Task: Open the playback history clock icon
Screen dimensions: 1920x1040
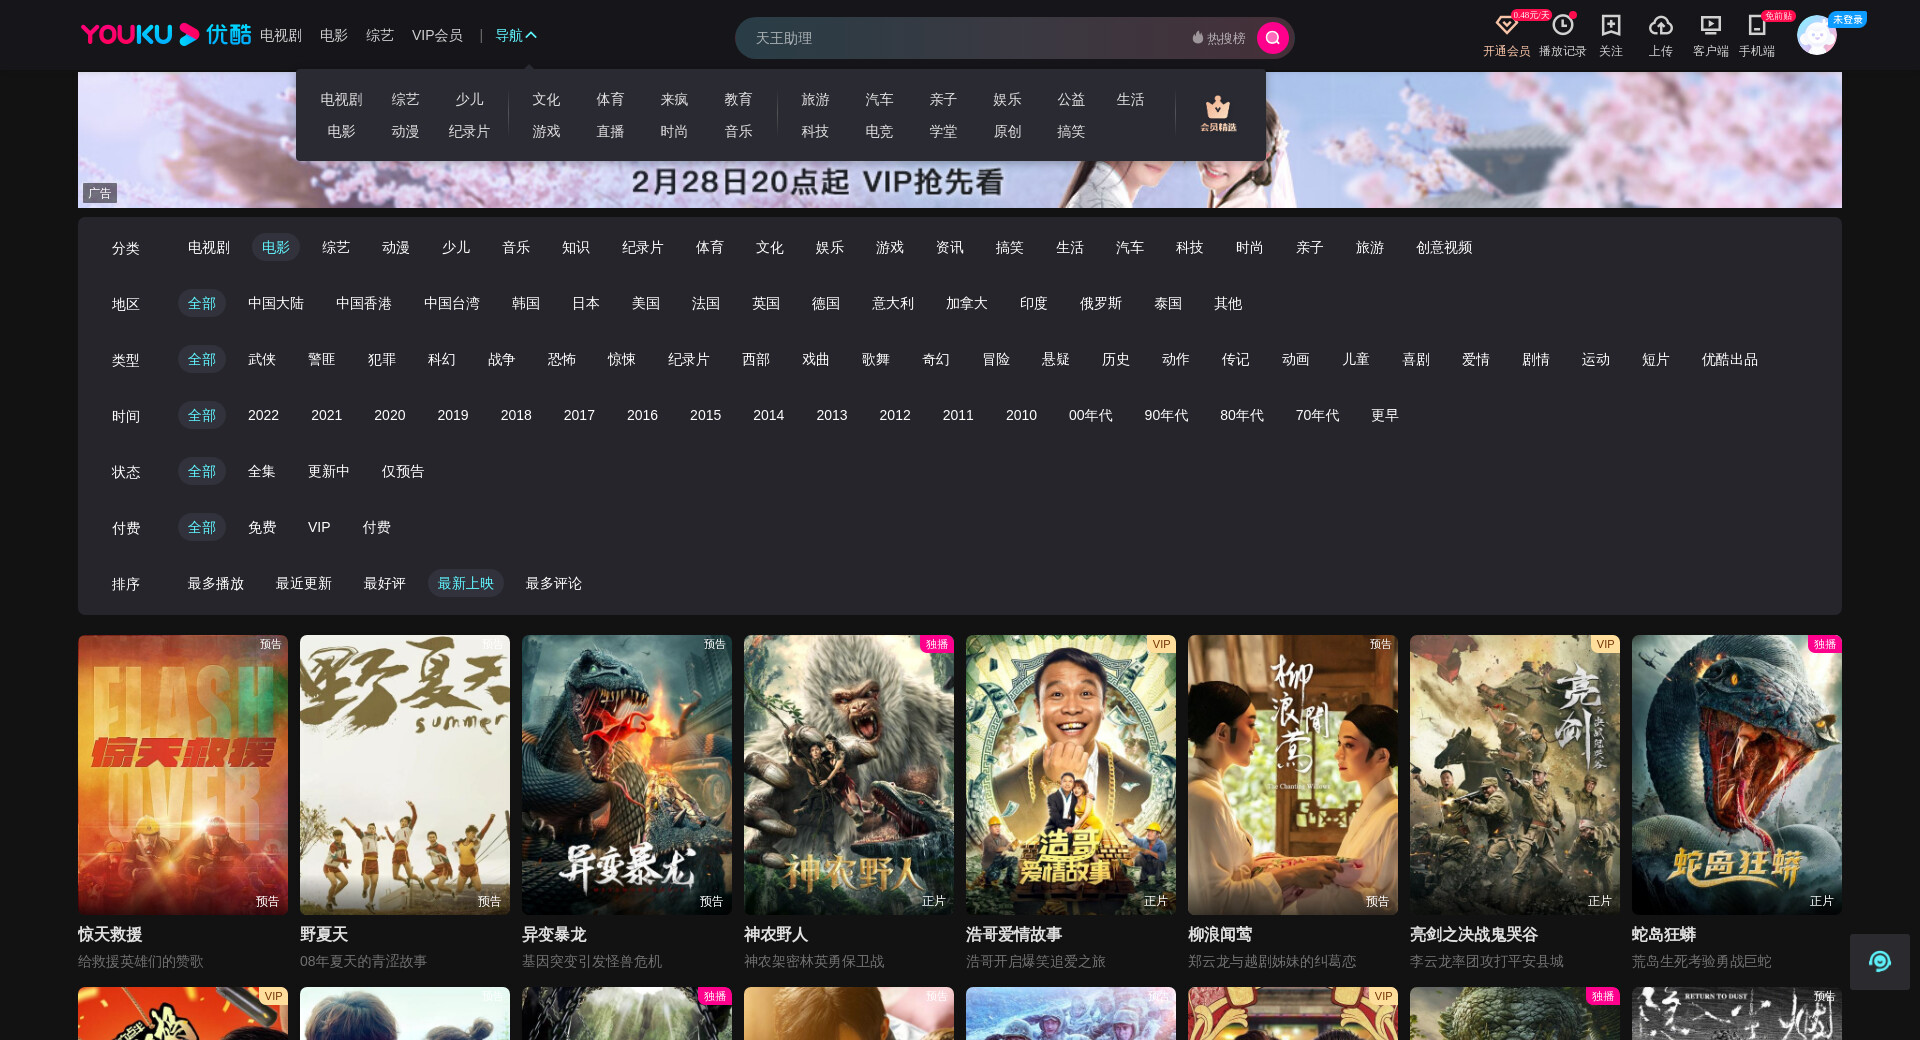Action: [1562, 26]
